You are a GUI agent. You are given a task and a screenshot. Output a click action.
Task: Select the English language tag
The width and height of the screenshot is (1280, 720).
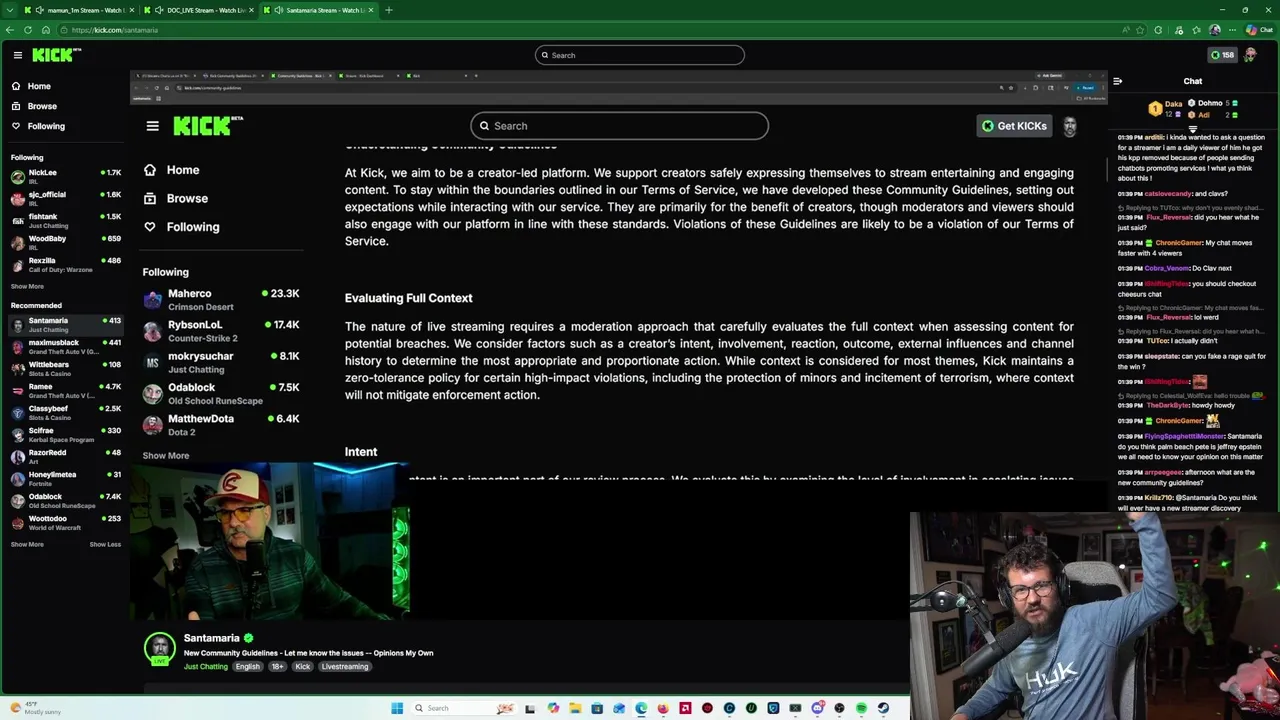point(247,666)
